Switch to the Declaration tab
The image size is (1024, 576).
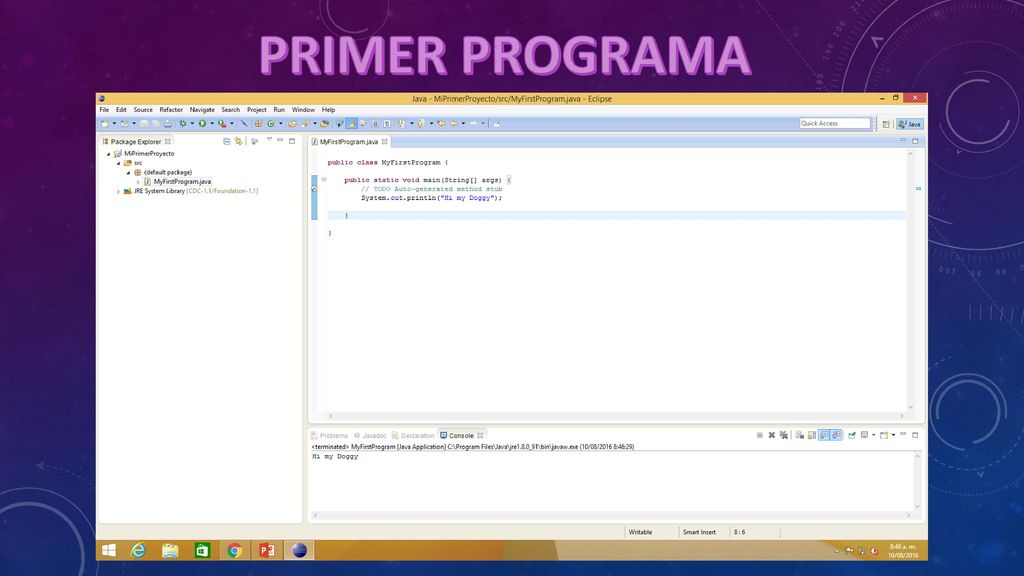point(413,436)
